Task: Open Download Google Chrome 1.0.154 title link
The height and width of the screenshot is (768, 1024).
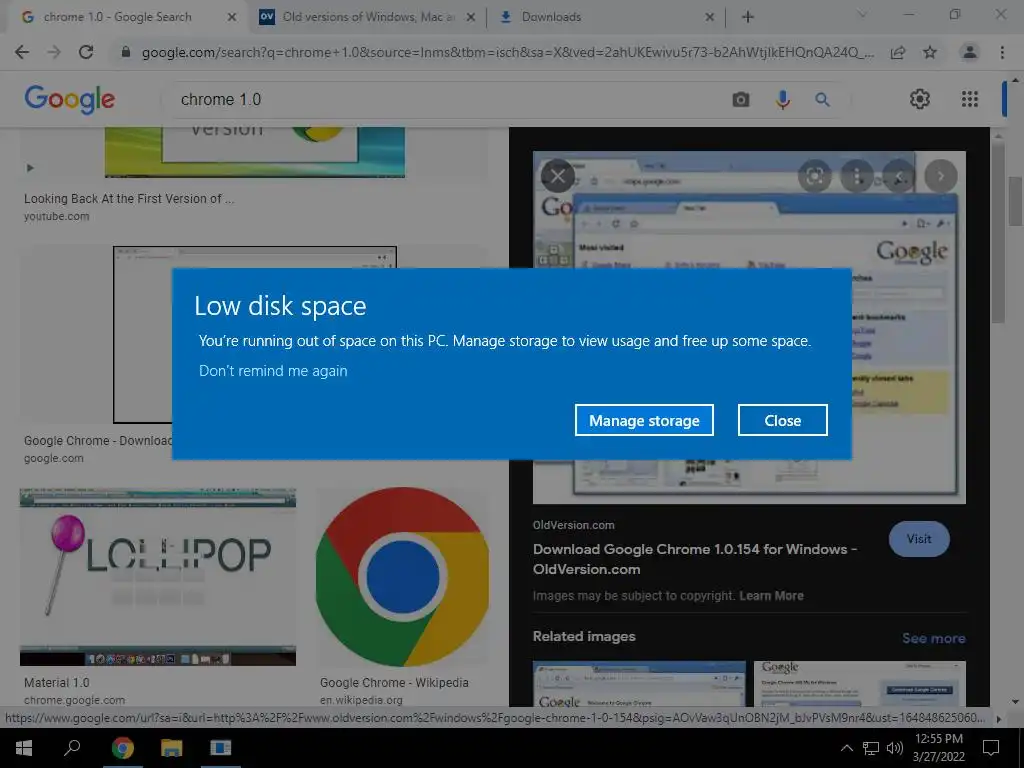Action: pyautogui.click(x=694, y=559)
